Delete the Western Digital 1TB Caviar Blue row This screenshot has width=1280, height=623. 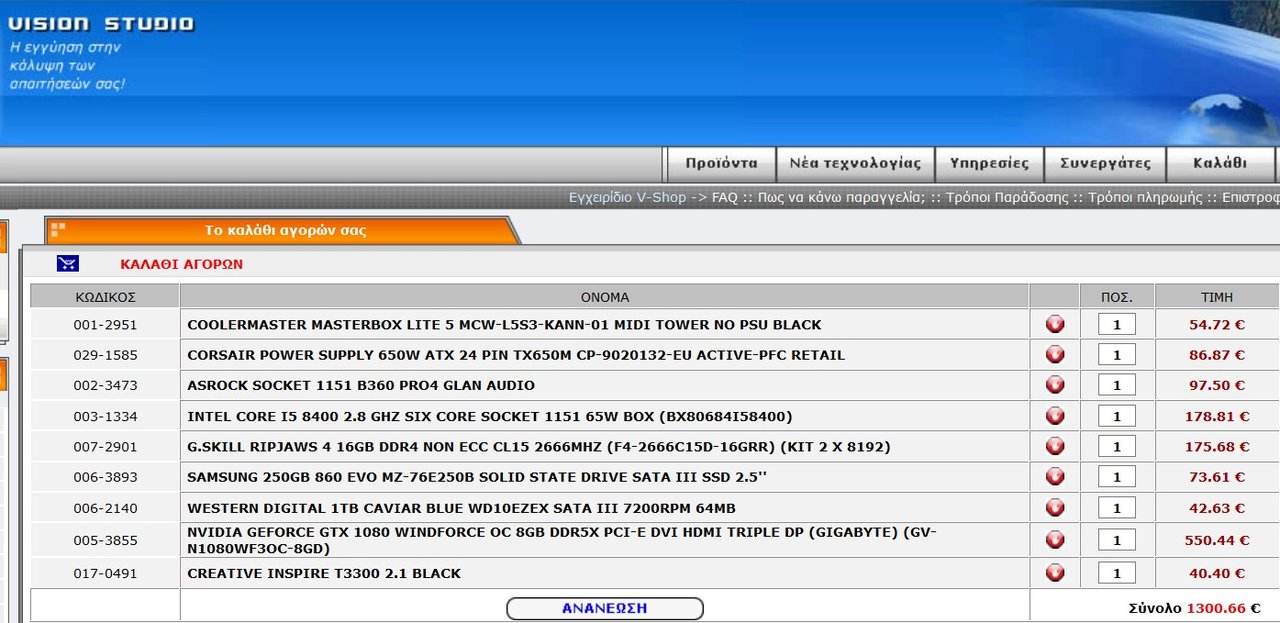click(x=1054, y=508)
